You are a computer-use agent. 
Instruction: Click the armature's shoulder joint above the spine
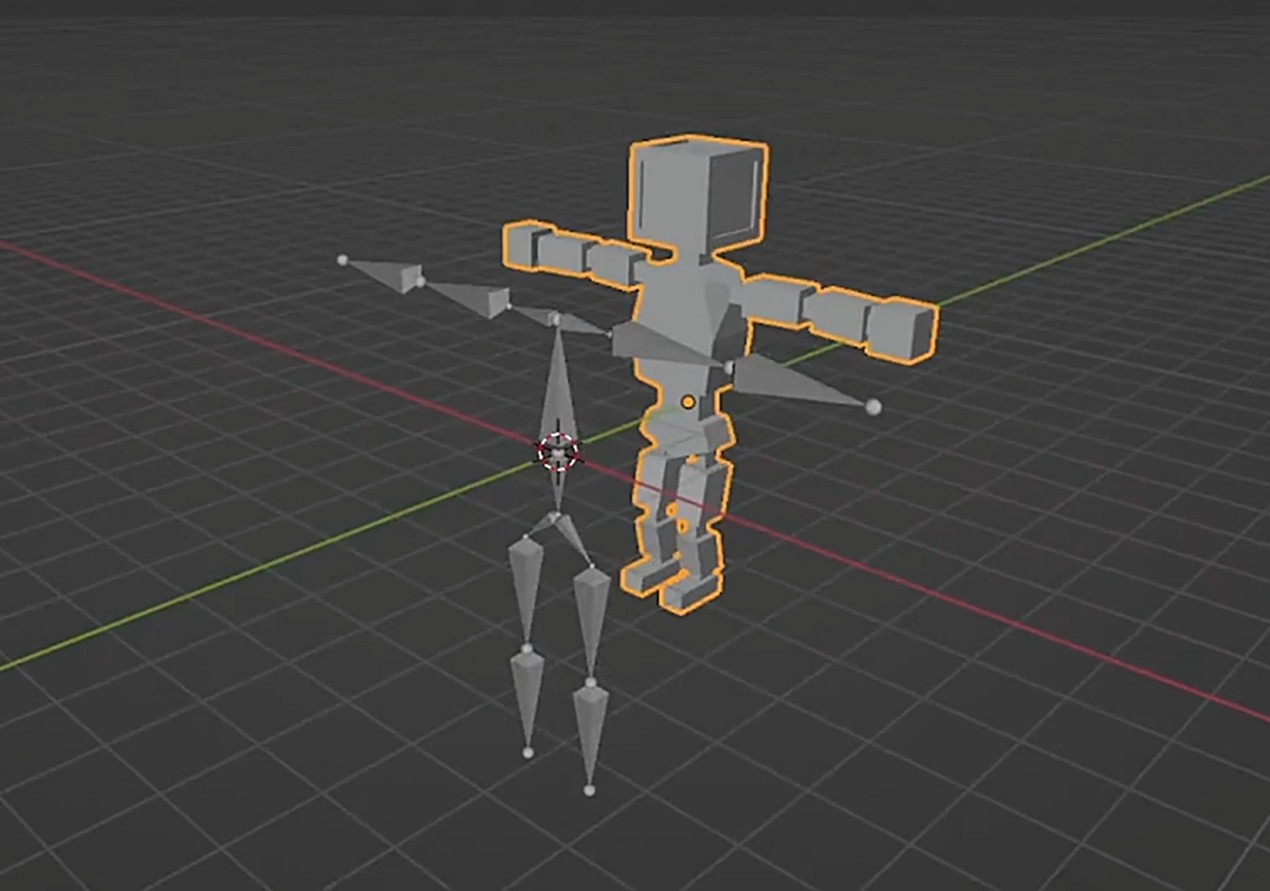tap(554, 318)
